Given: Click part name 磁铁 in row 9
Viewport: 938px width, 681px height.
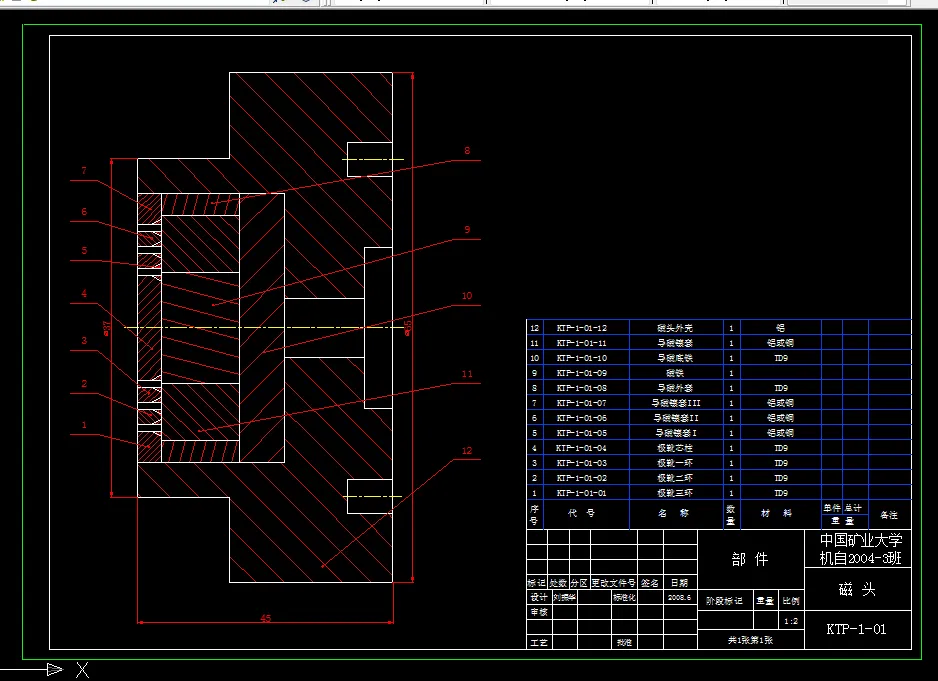Looking at the screenshot, I should (675, 373).
